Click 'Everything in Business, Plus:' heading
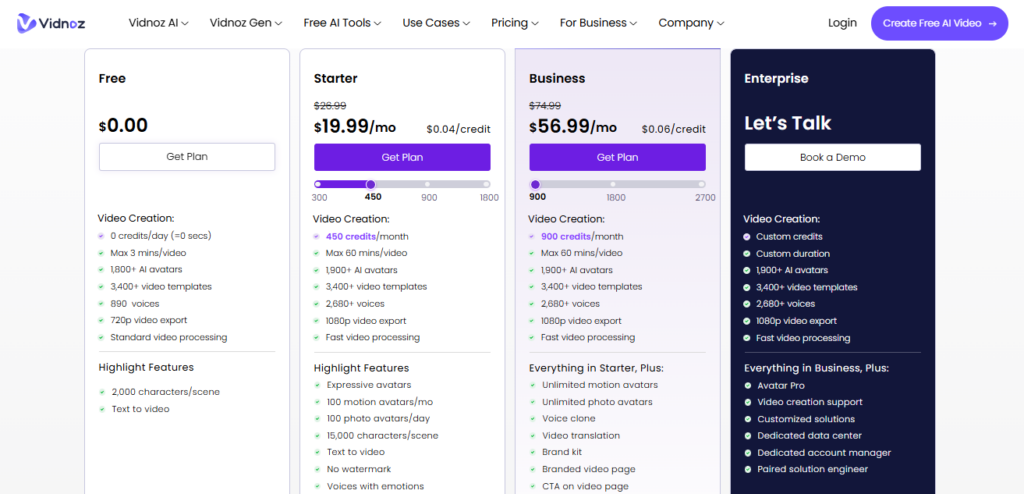Image resolution: width=1024 pixels, height=494 pixels. [816, 369]
